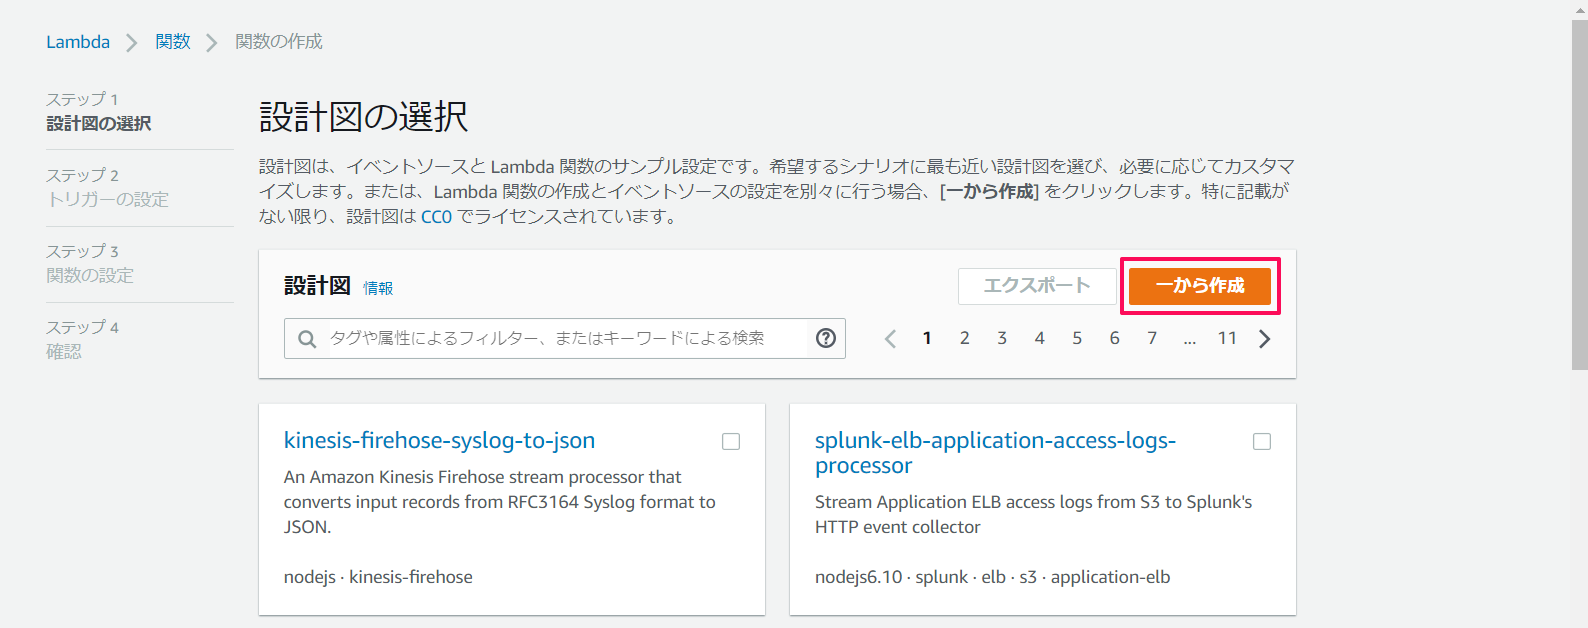Tick the splunk-elb-application-access-logs-processor checkbox
This screenshot has height=628, width=1588.
(1262, 442)
